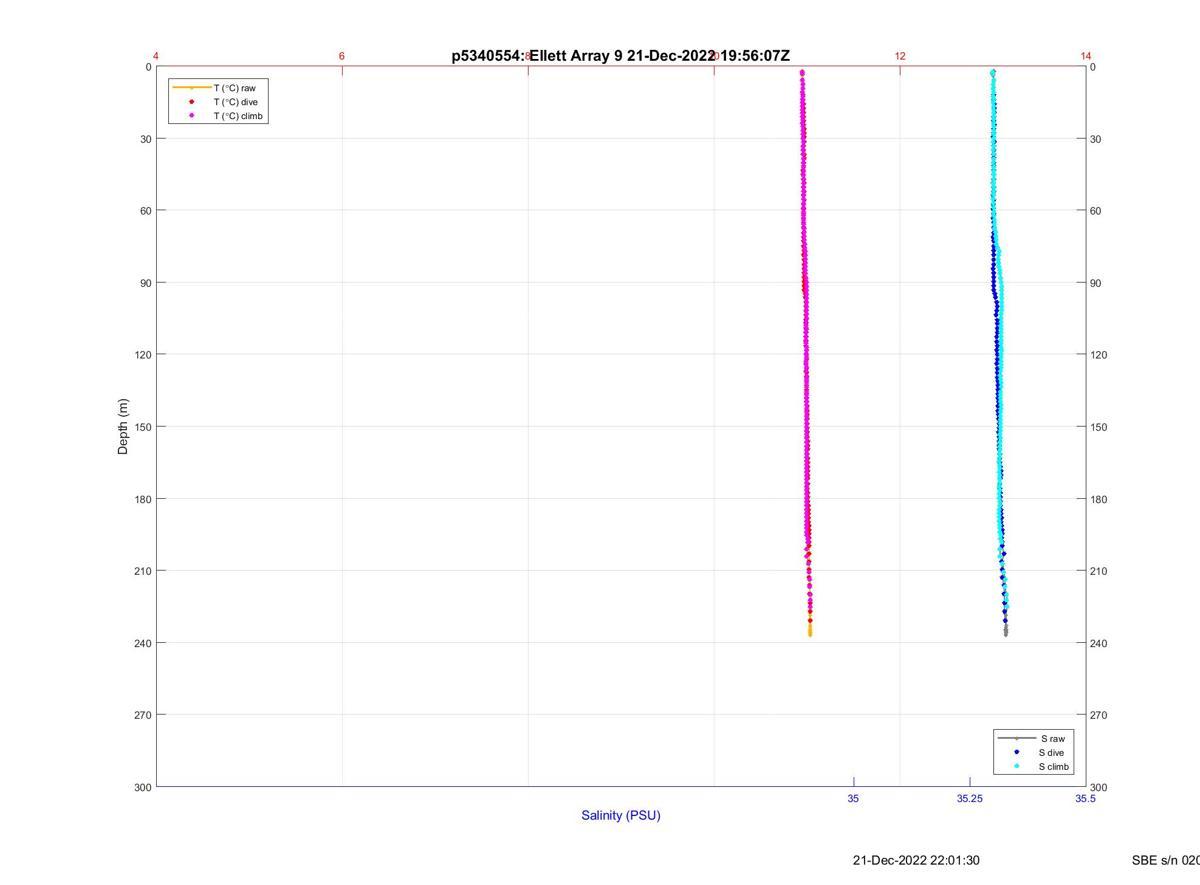Select the 'T (°C) dive' legend label
1200x885 pixels.
(235, 102)
